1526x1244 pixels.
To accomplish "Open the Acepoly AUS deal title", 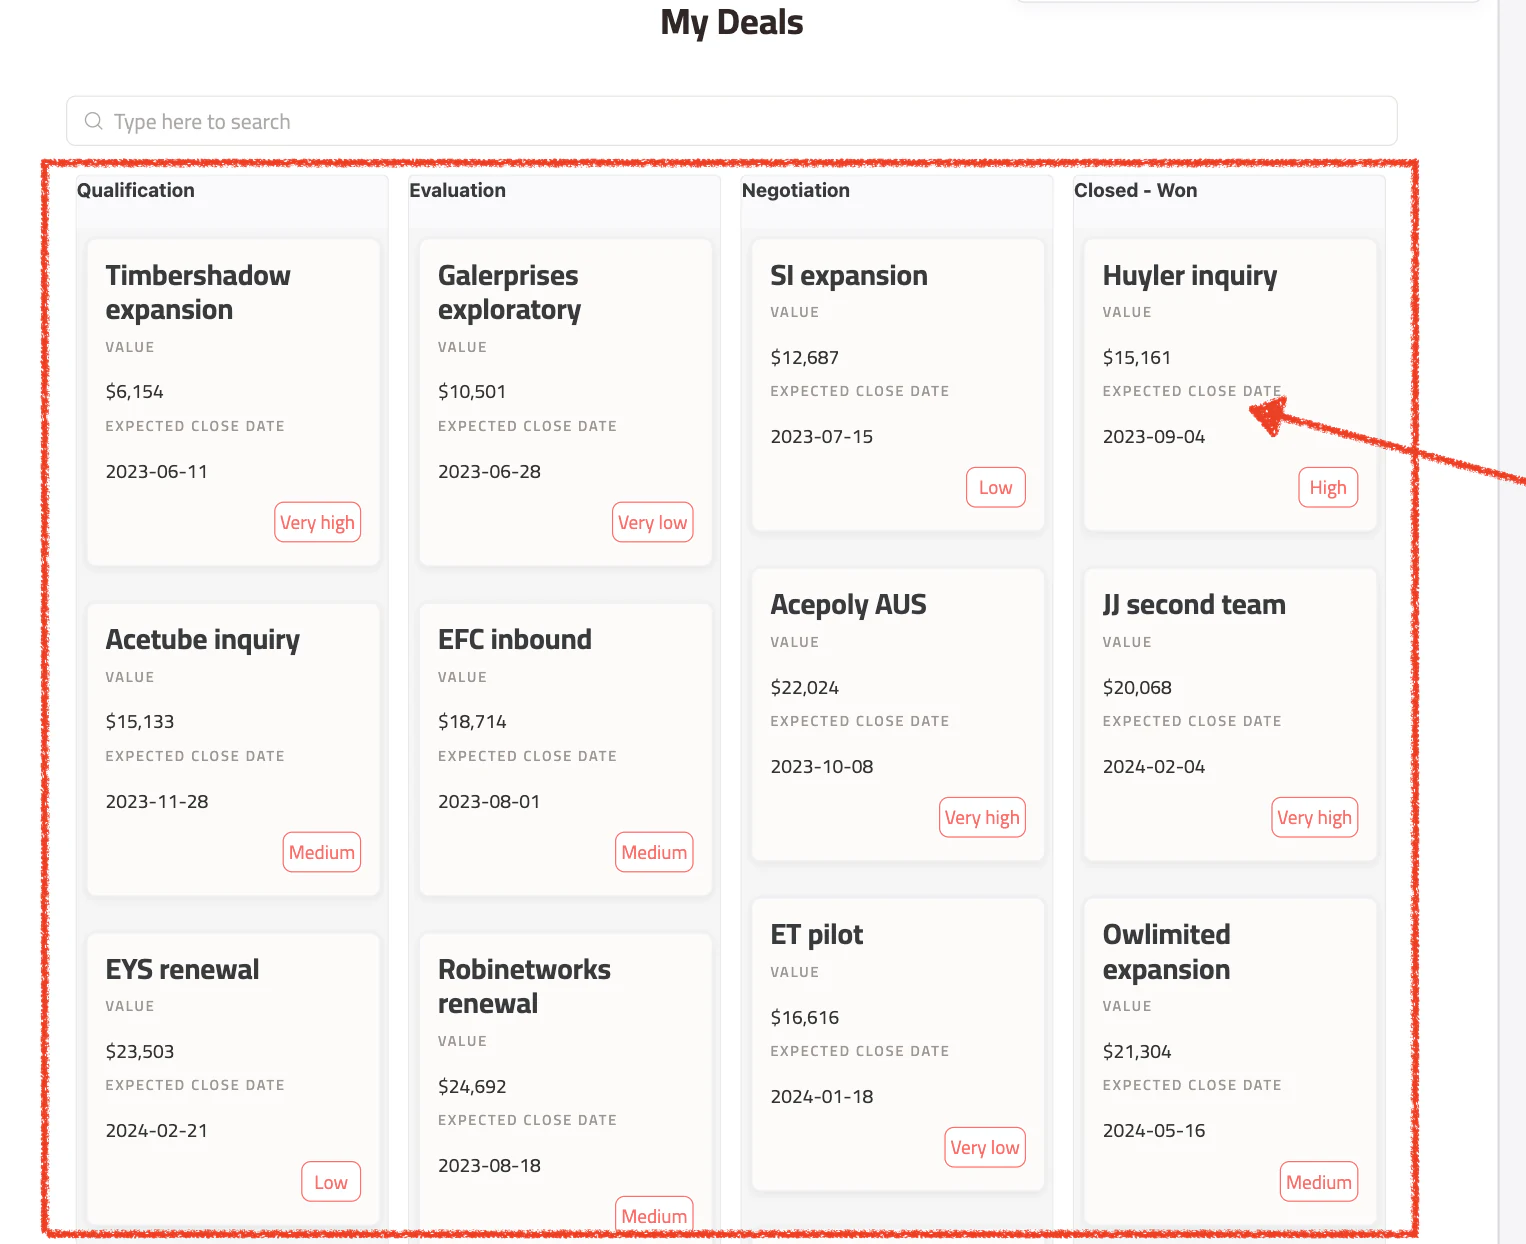I will click(x=849, y=605).
